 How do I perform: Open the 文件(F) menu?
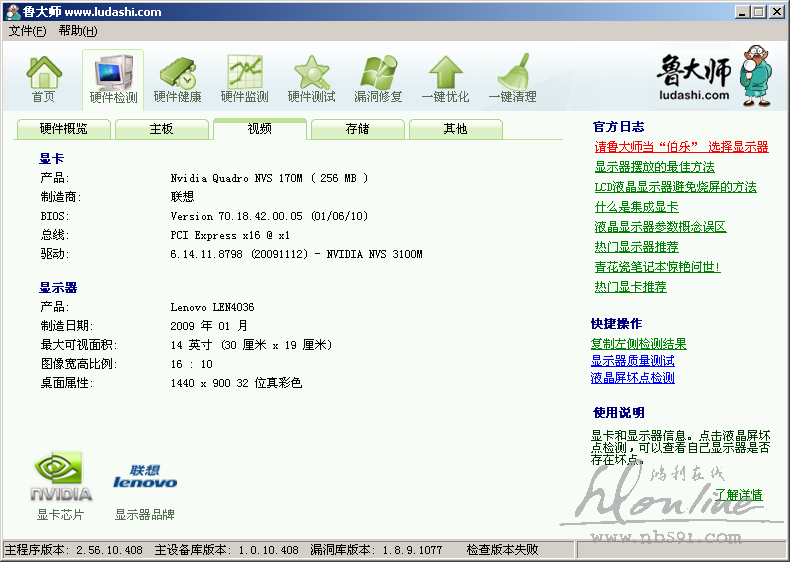click(x=28, y=31)
